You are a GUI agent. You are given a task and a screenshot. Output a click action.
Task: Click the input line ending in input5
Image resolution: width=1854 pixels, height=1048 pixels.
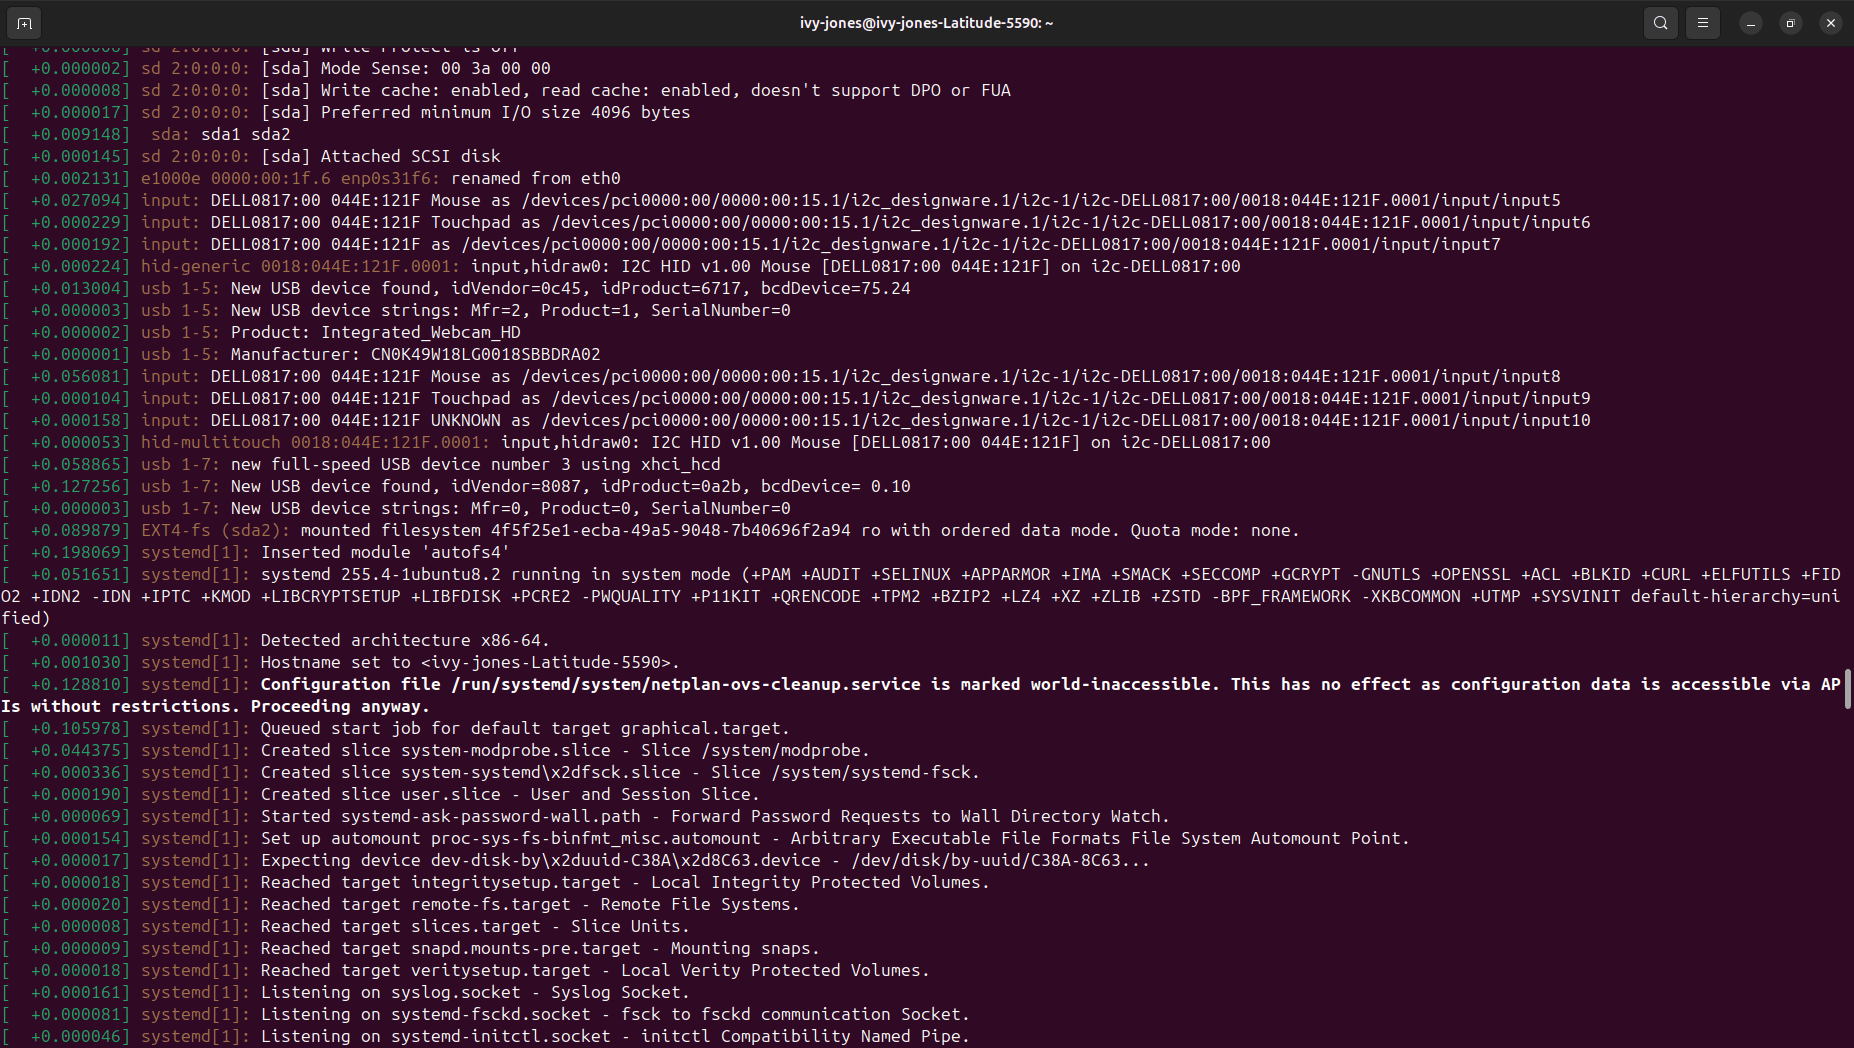tap(781, 200)
